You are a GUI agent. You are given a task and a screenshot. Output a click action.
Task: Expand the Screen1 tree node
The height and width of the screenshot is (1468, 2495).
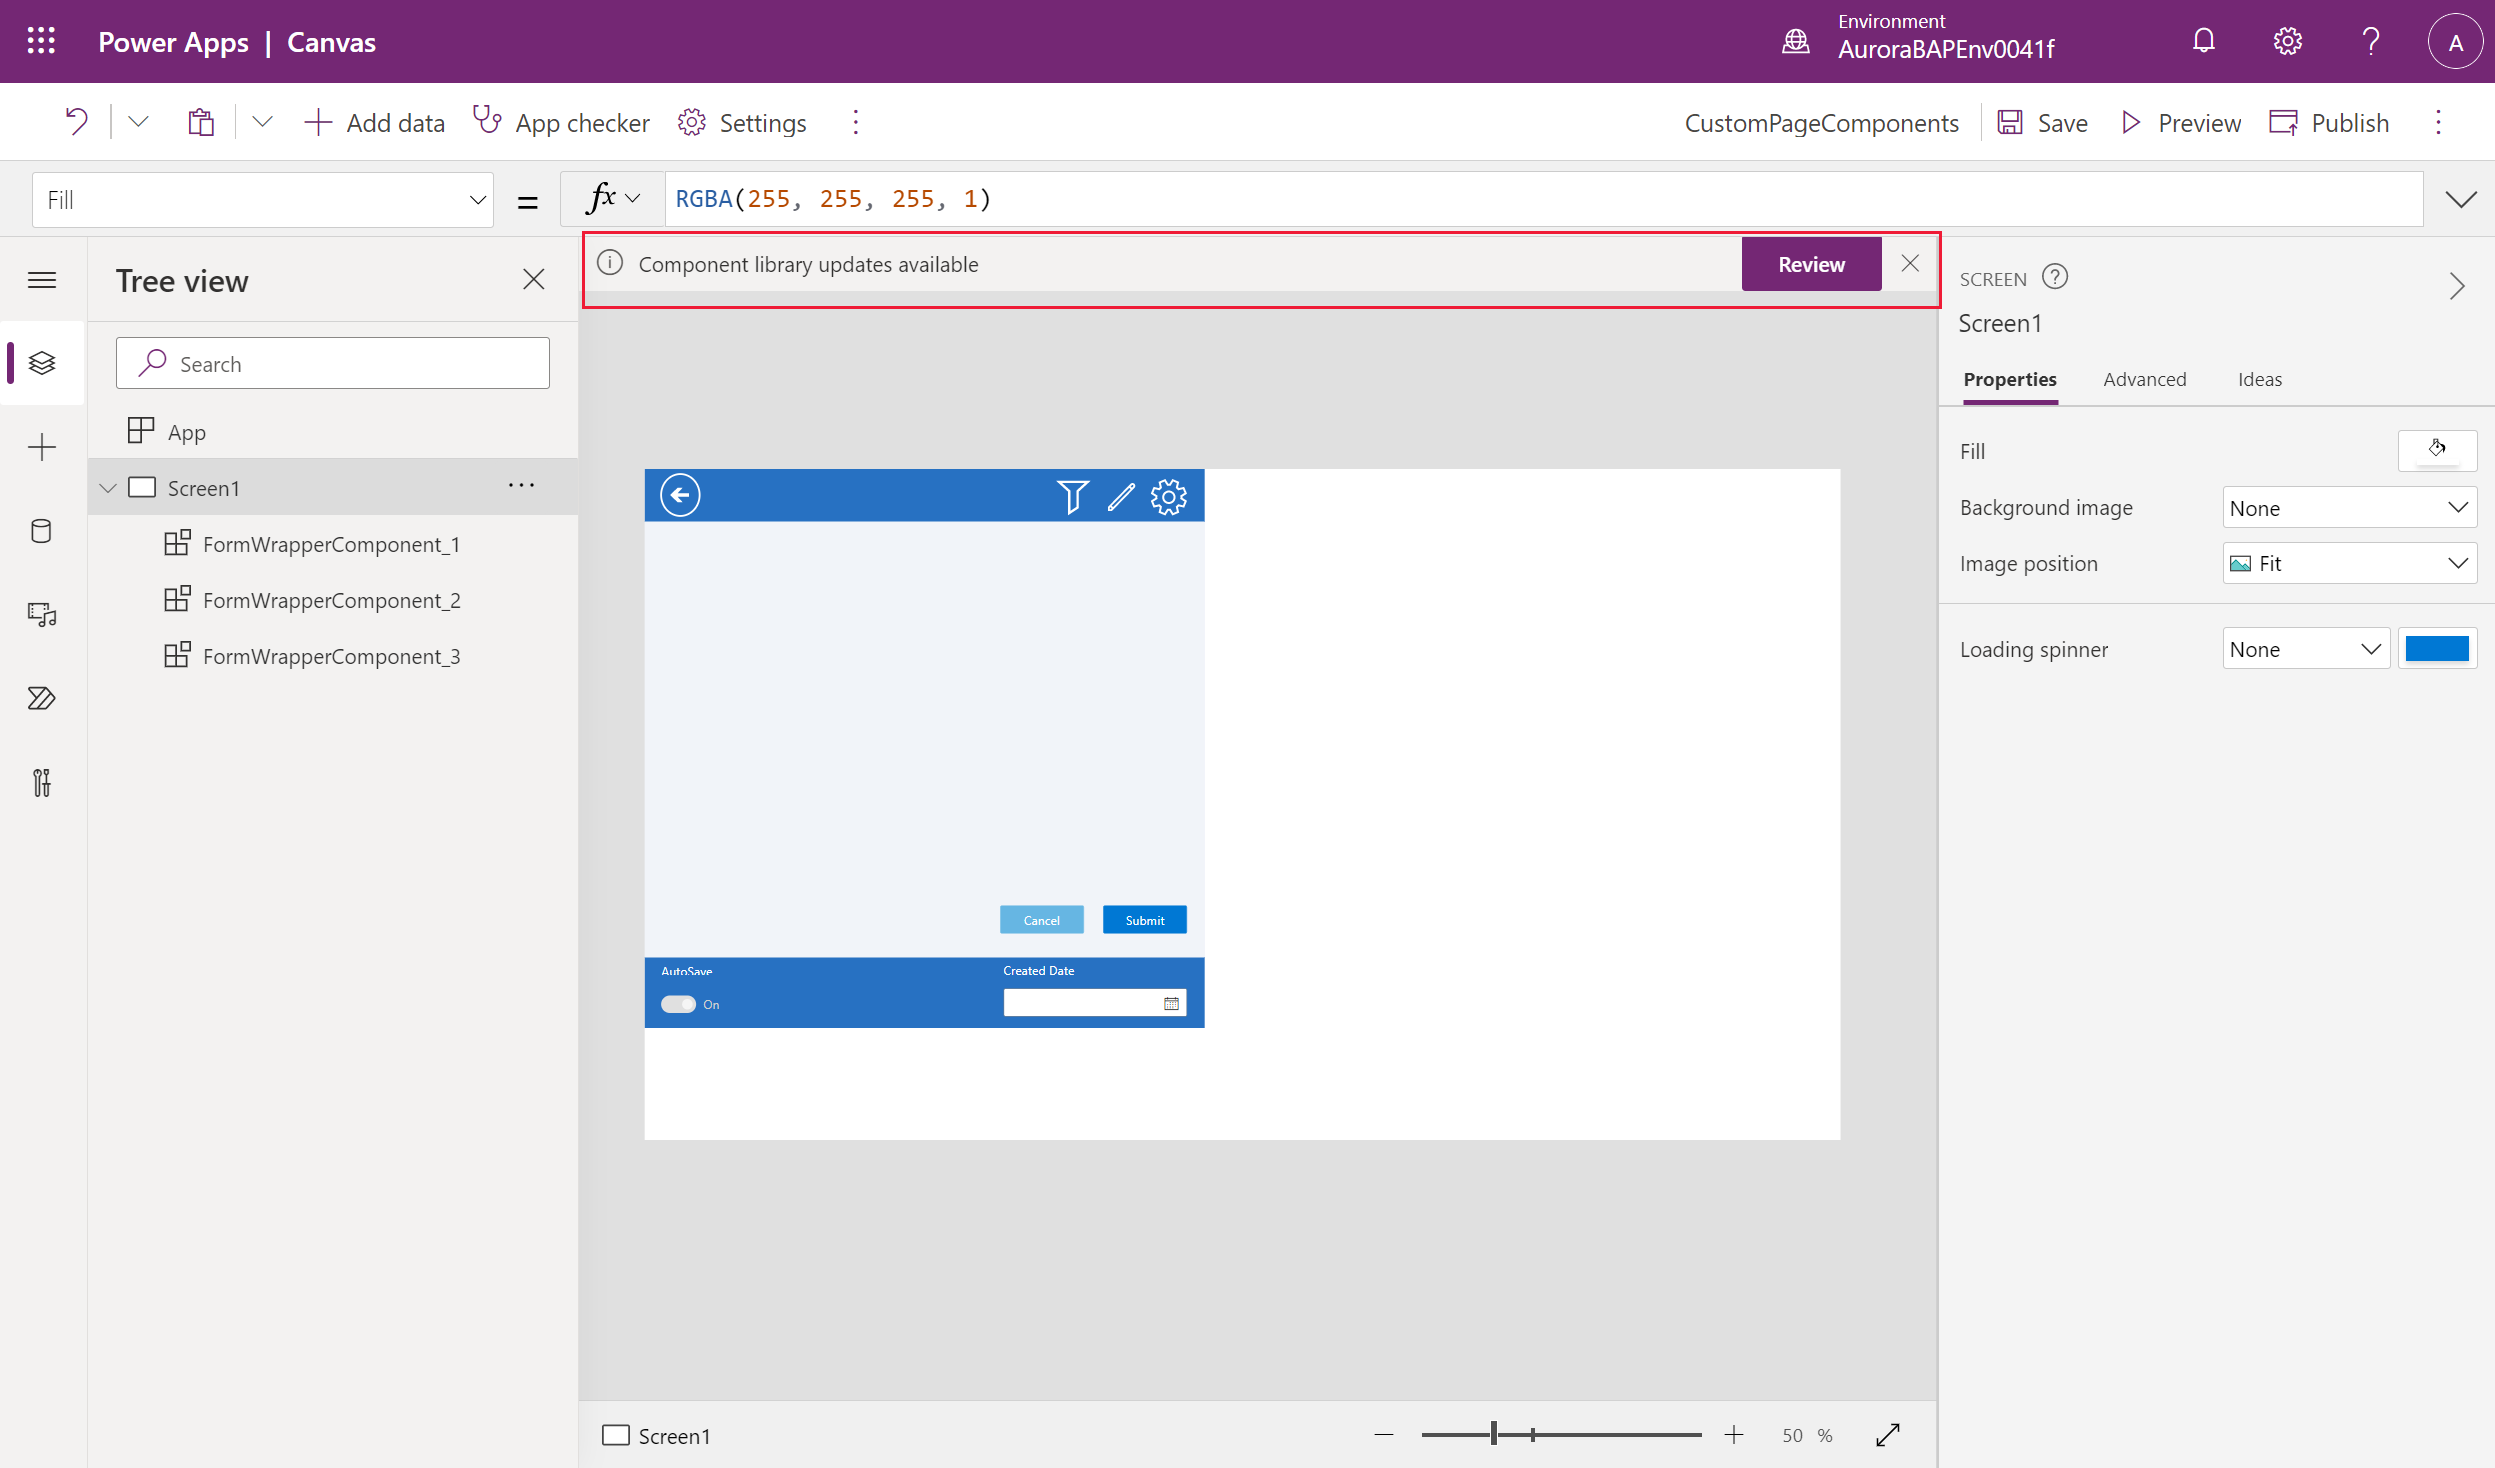click(110, 486)
